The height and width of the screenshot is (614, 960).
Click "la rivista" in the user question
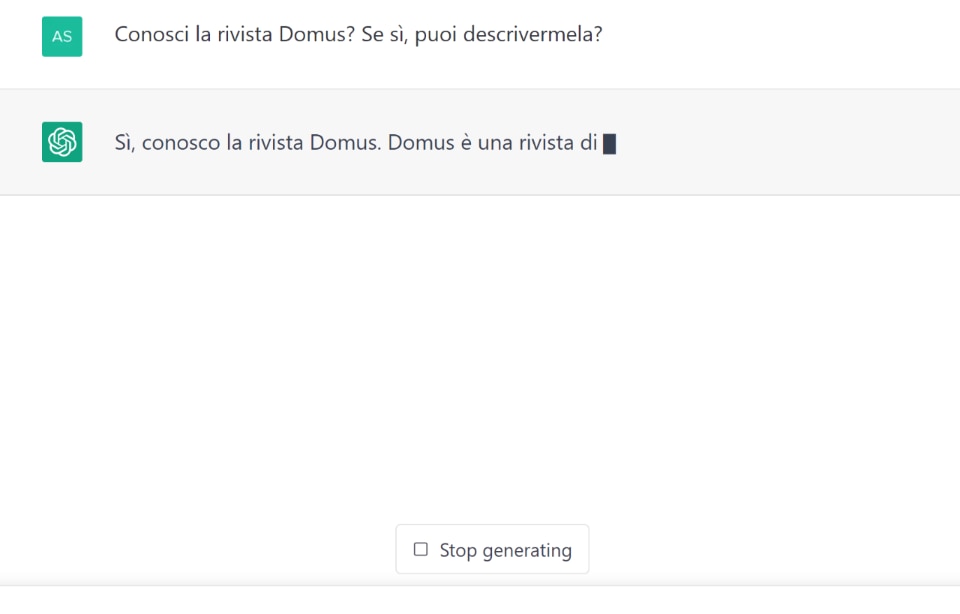tap(230, 35)
